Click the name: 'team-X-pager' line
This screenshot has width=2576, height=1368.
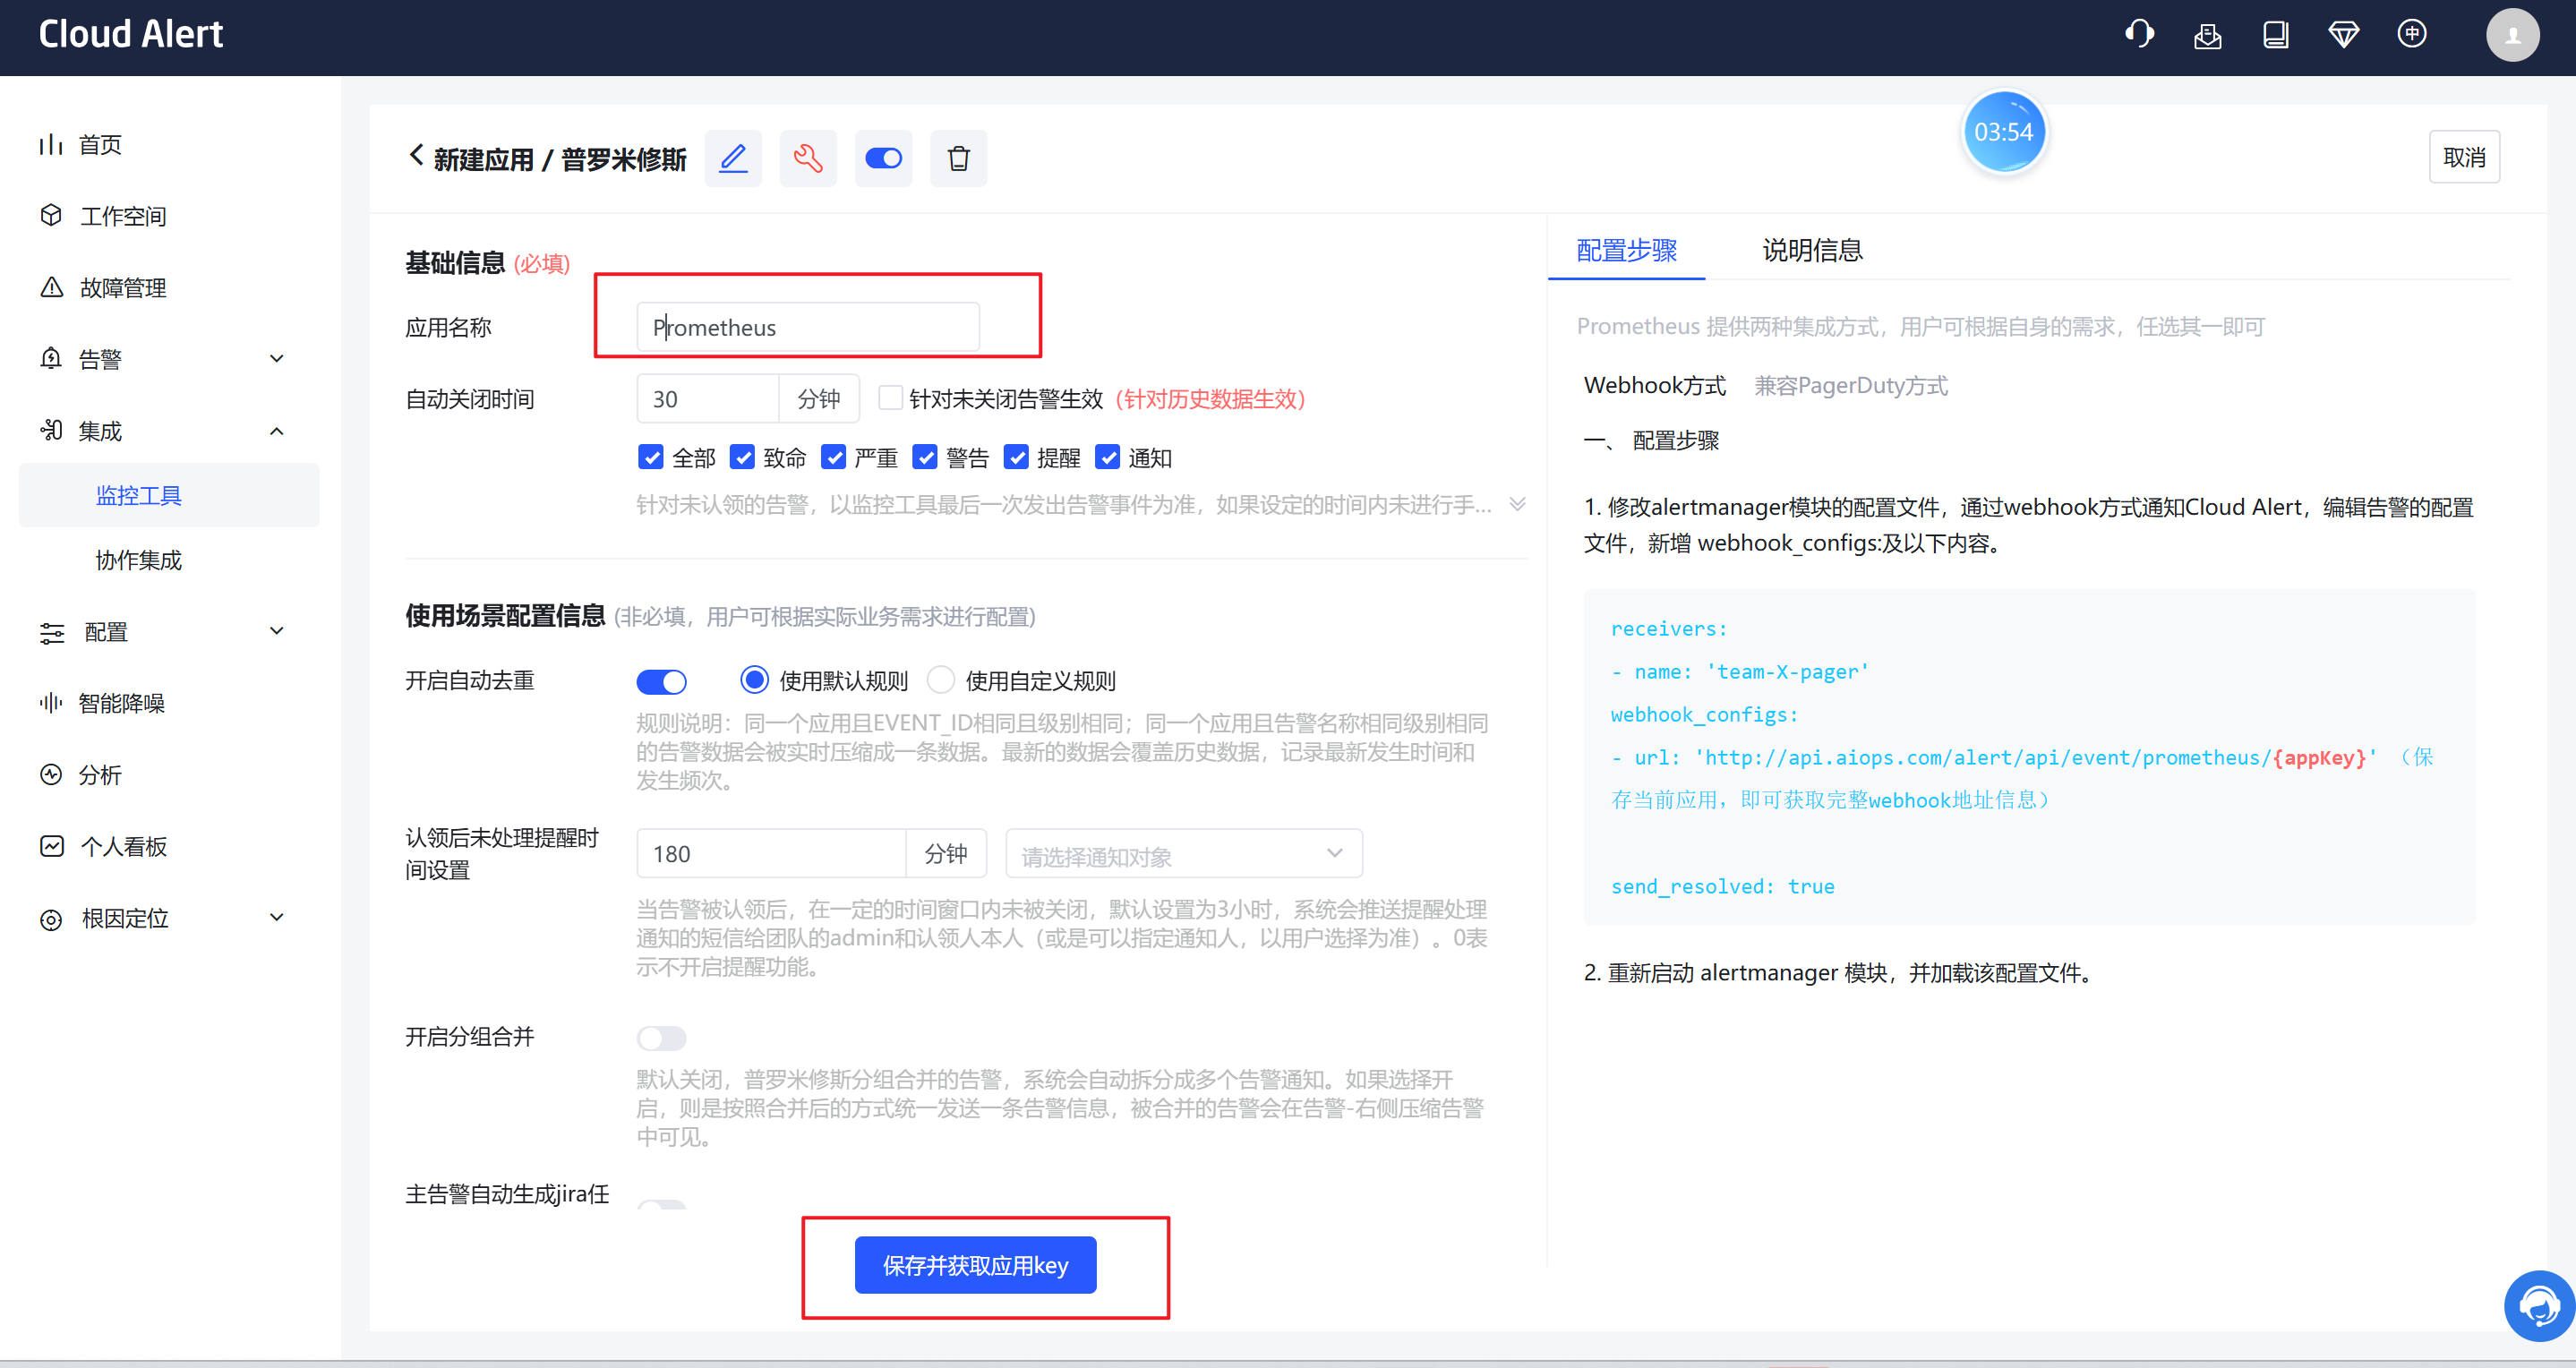point(1739,672)
